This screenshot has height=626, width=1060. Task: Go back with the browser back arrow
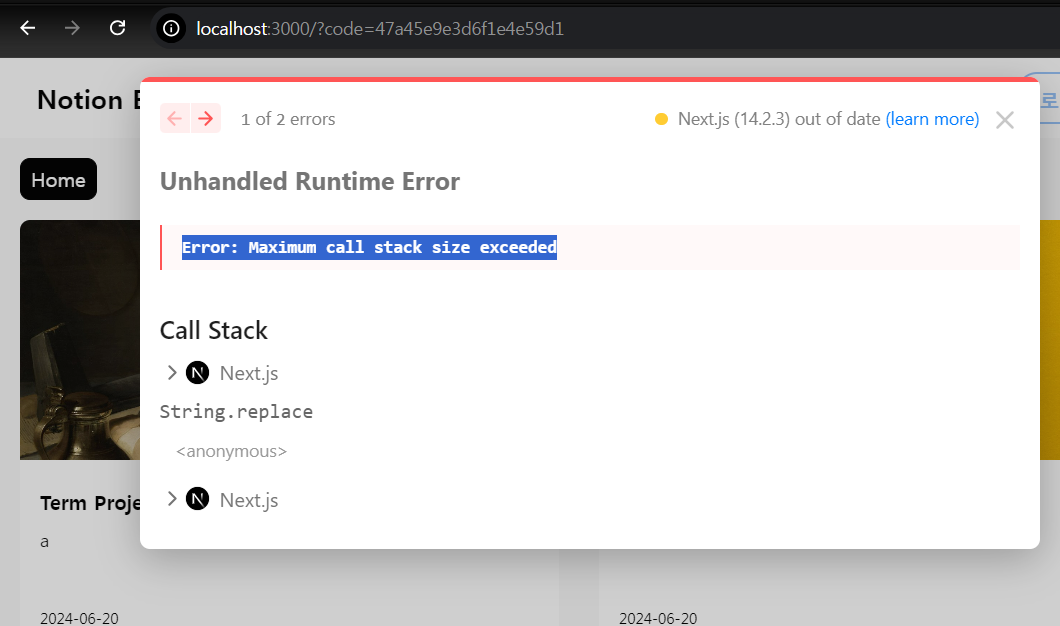(28, 28)
